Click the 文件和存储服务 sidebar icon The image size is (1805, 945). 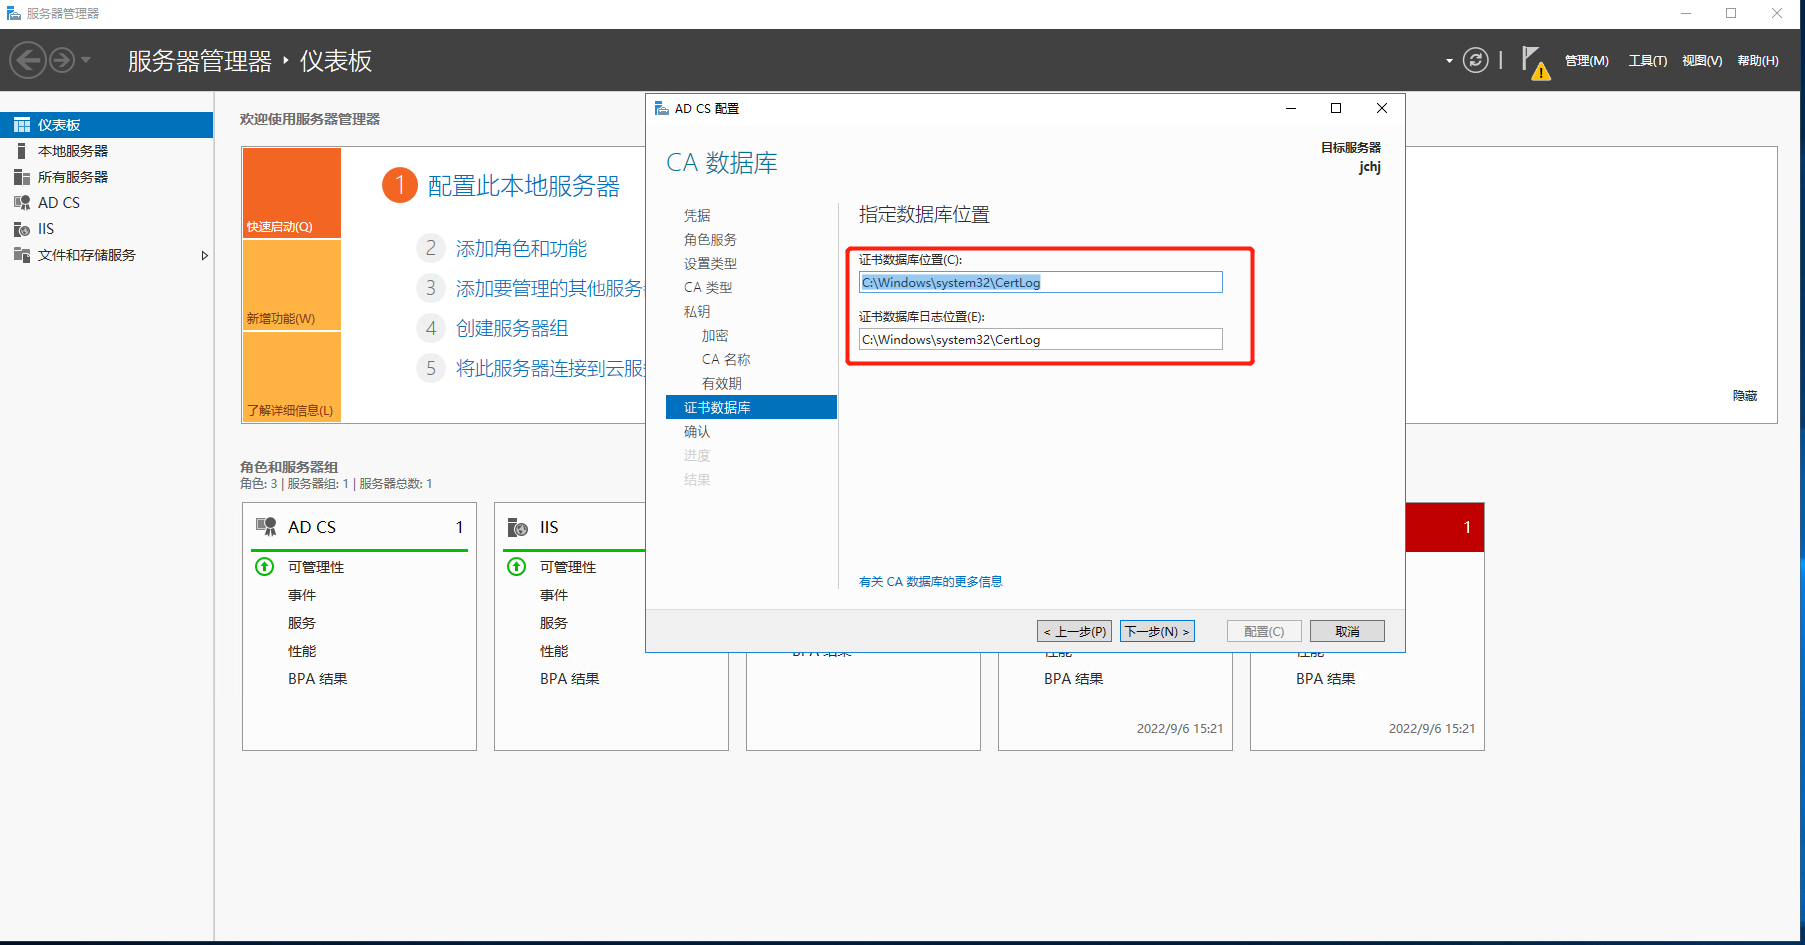(21, 255)
